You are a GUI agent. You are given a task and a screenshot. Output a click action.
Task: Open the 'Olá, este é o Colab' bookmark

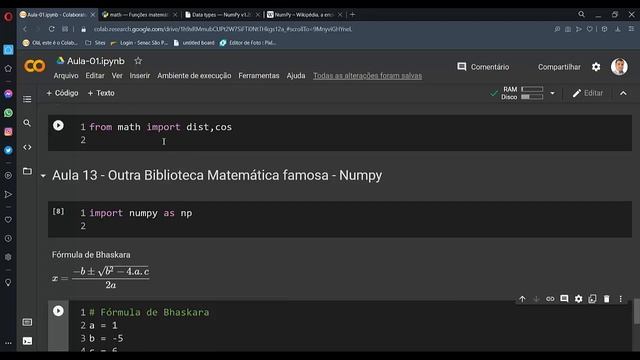pos(50,42)
